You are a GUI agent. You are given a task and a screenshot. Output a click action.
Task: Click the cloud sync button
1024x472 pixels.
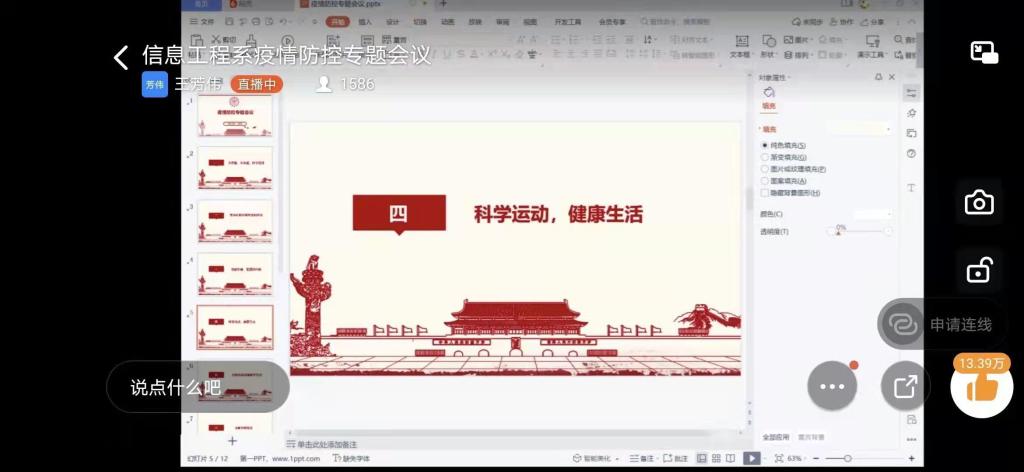(807, 22)
